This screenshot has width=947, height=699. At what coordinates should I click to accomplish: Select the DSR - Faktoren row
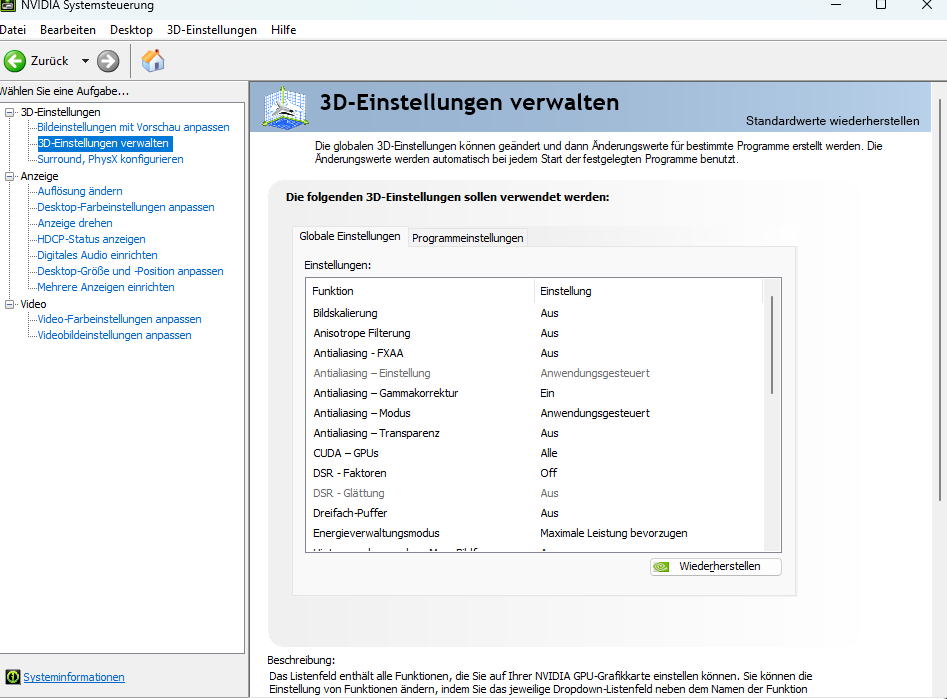(536, 473)
